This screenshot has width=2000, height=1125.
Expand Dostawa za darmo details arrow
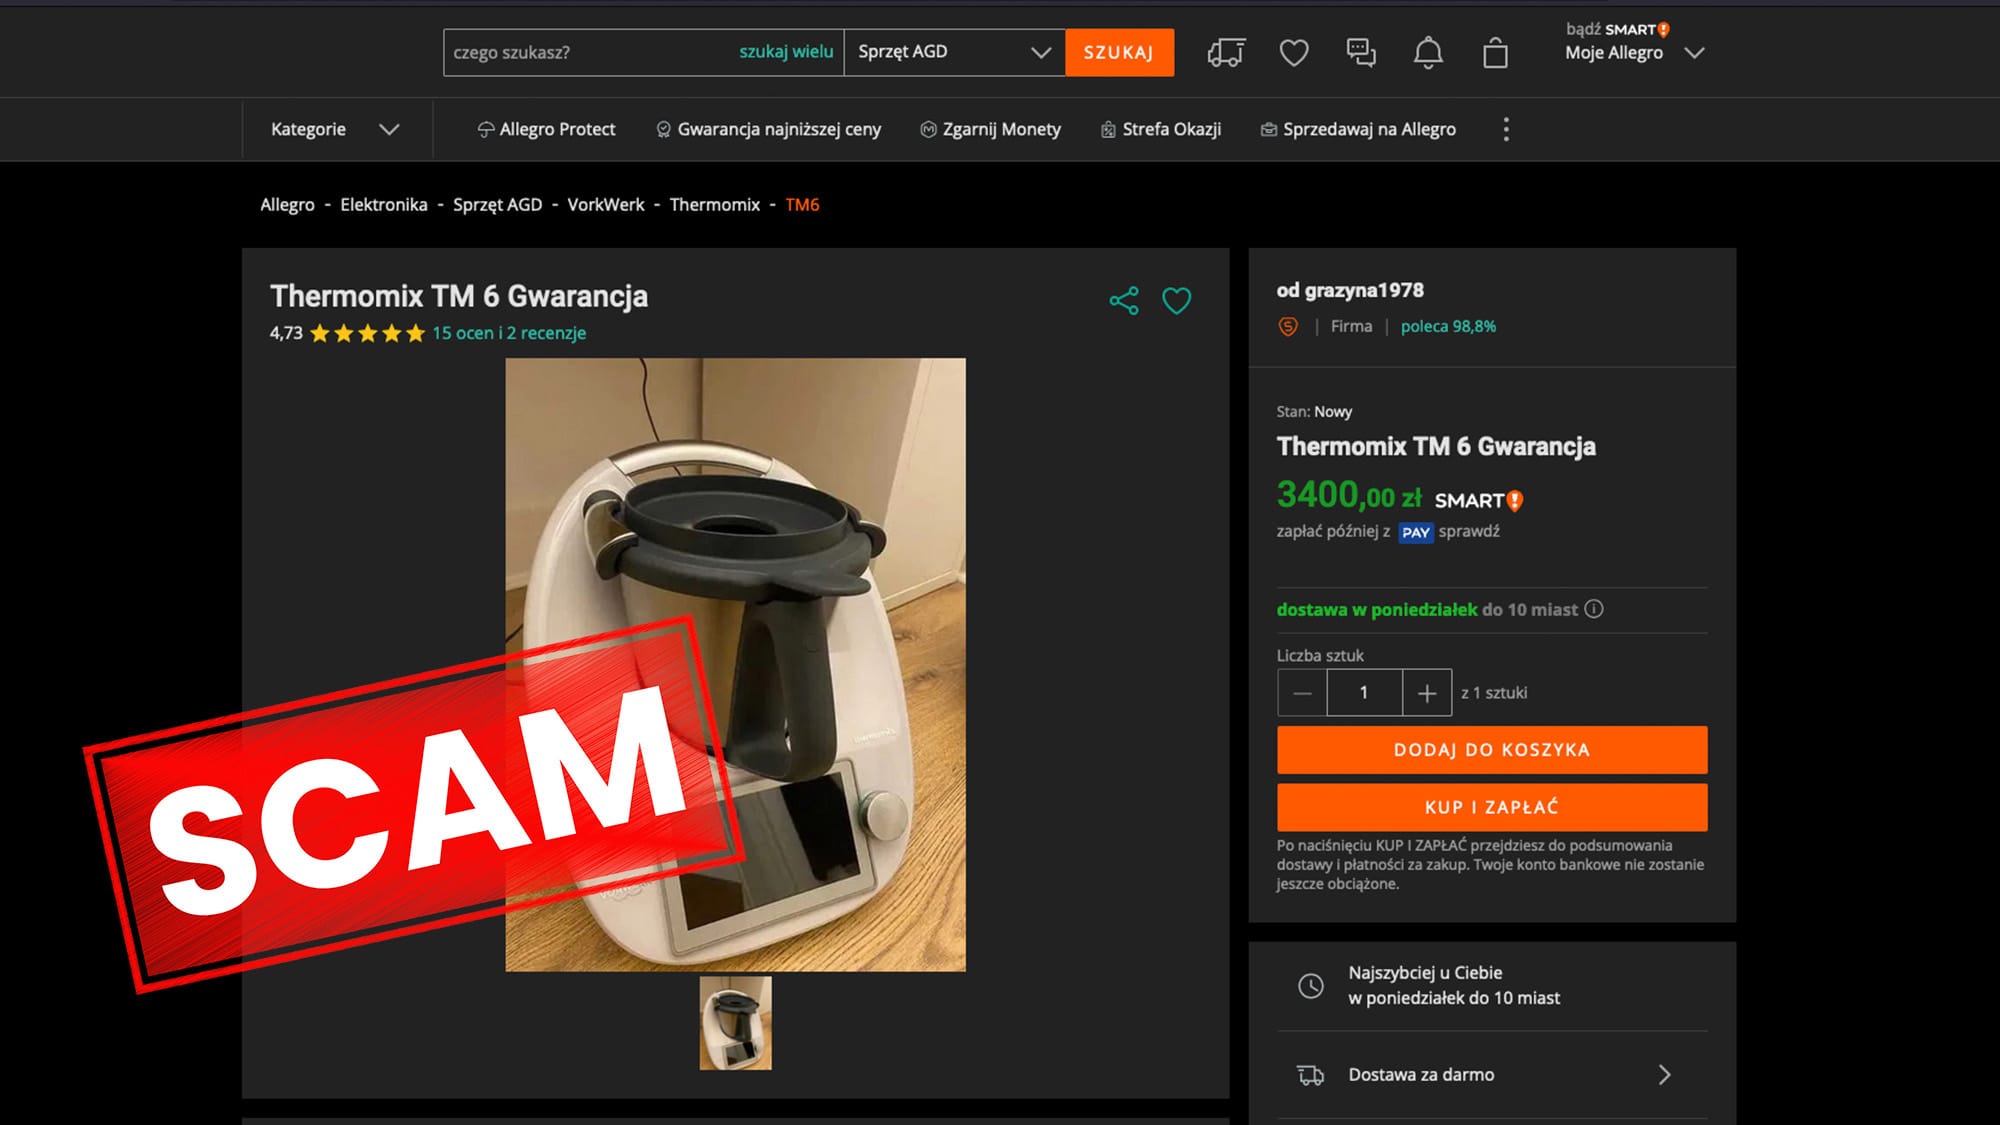(x=1664, y=1075)
